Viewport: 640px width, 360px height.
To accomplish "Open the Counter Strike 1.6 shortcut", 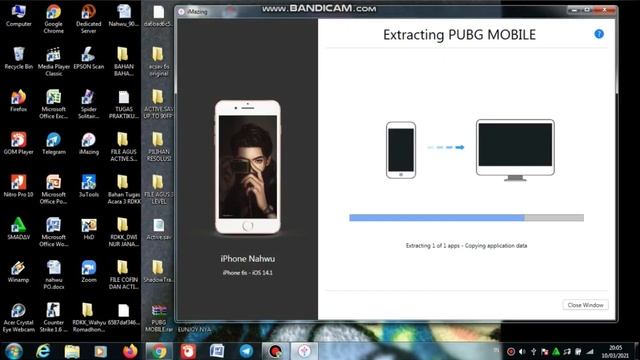I will [x=53, y=318].
